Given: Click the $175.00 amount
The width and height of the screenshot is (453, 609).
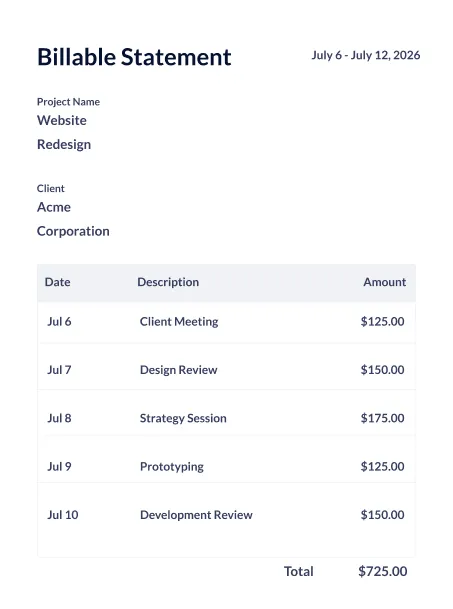Looking at the screenshot, I should point(382,418).
